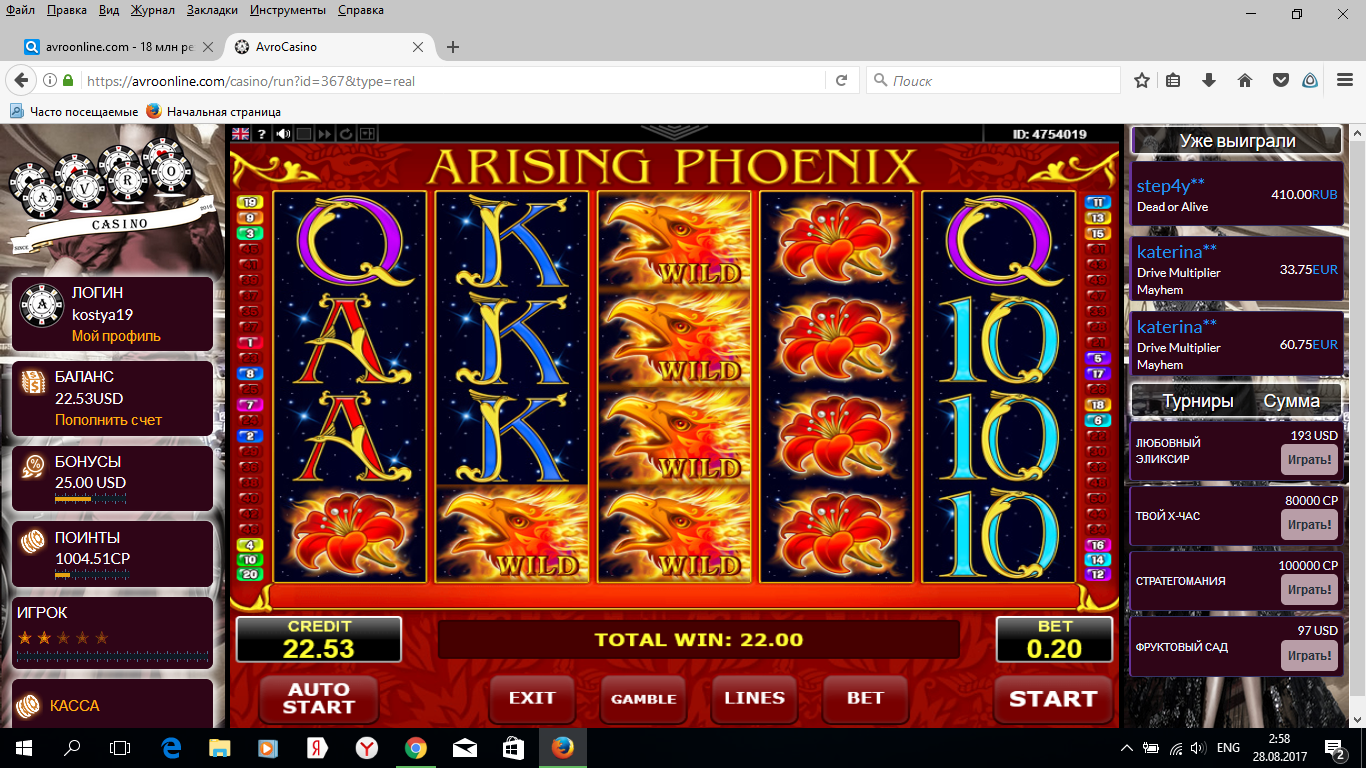The width and height of the screenshot is (1366, 768).
Task: Click the UK flag language icon
Action: 240,133
